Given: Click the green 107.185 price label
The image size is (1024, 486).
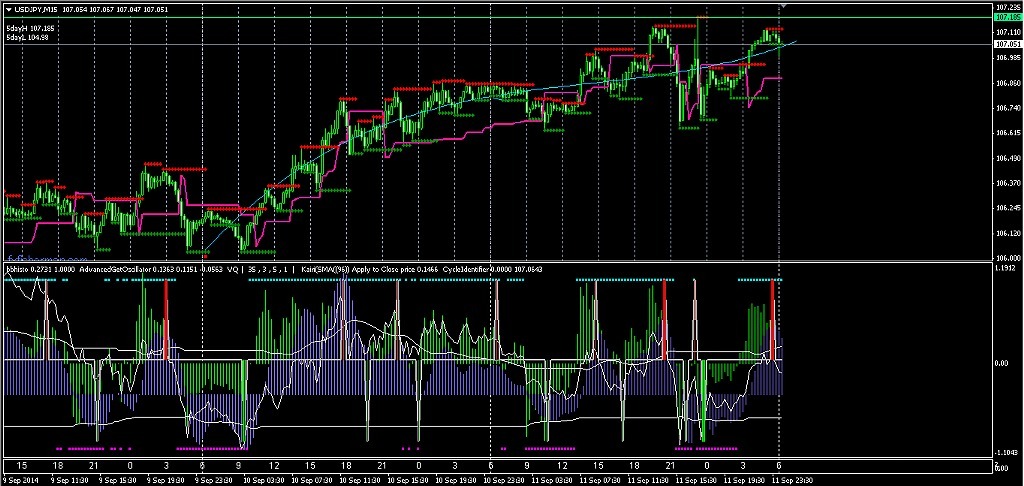Looking at the screenshot, I should [1007, 18].
